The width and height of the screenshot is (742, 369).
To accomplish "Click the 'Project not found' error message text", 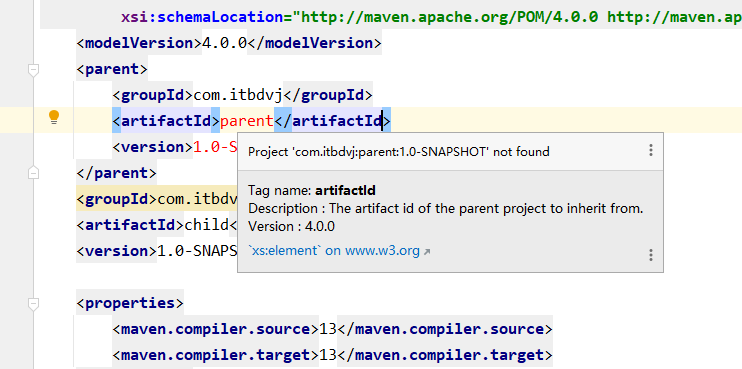I will click(x=399, y=151).
